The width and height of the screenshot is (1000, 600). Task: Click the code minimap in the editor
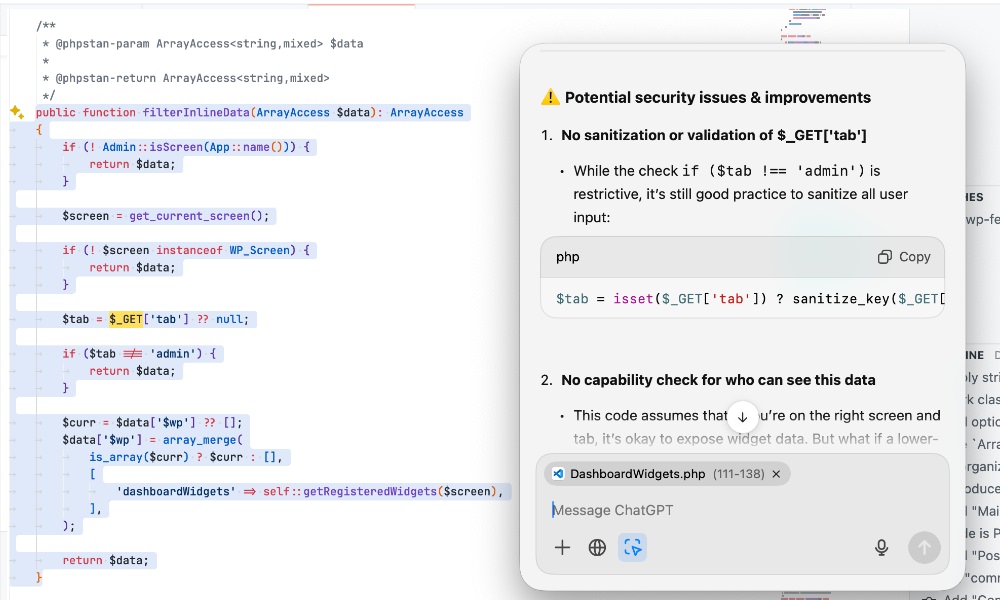(802, 27)
